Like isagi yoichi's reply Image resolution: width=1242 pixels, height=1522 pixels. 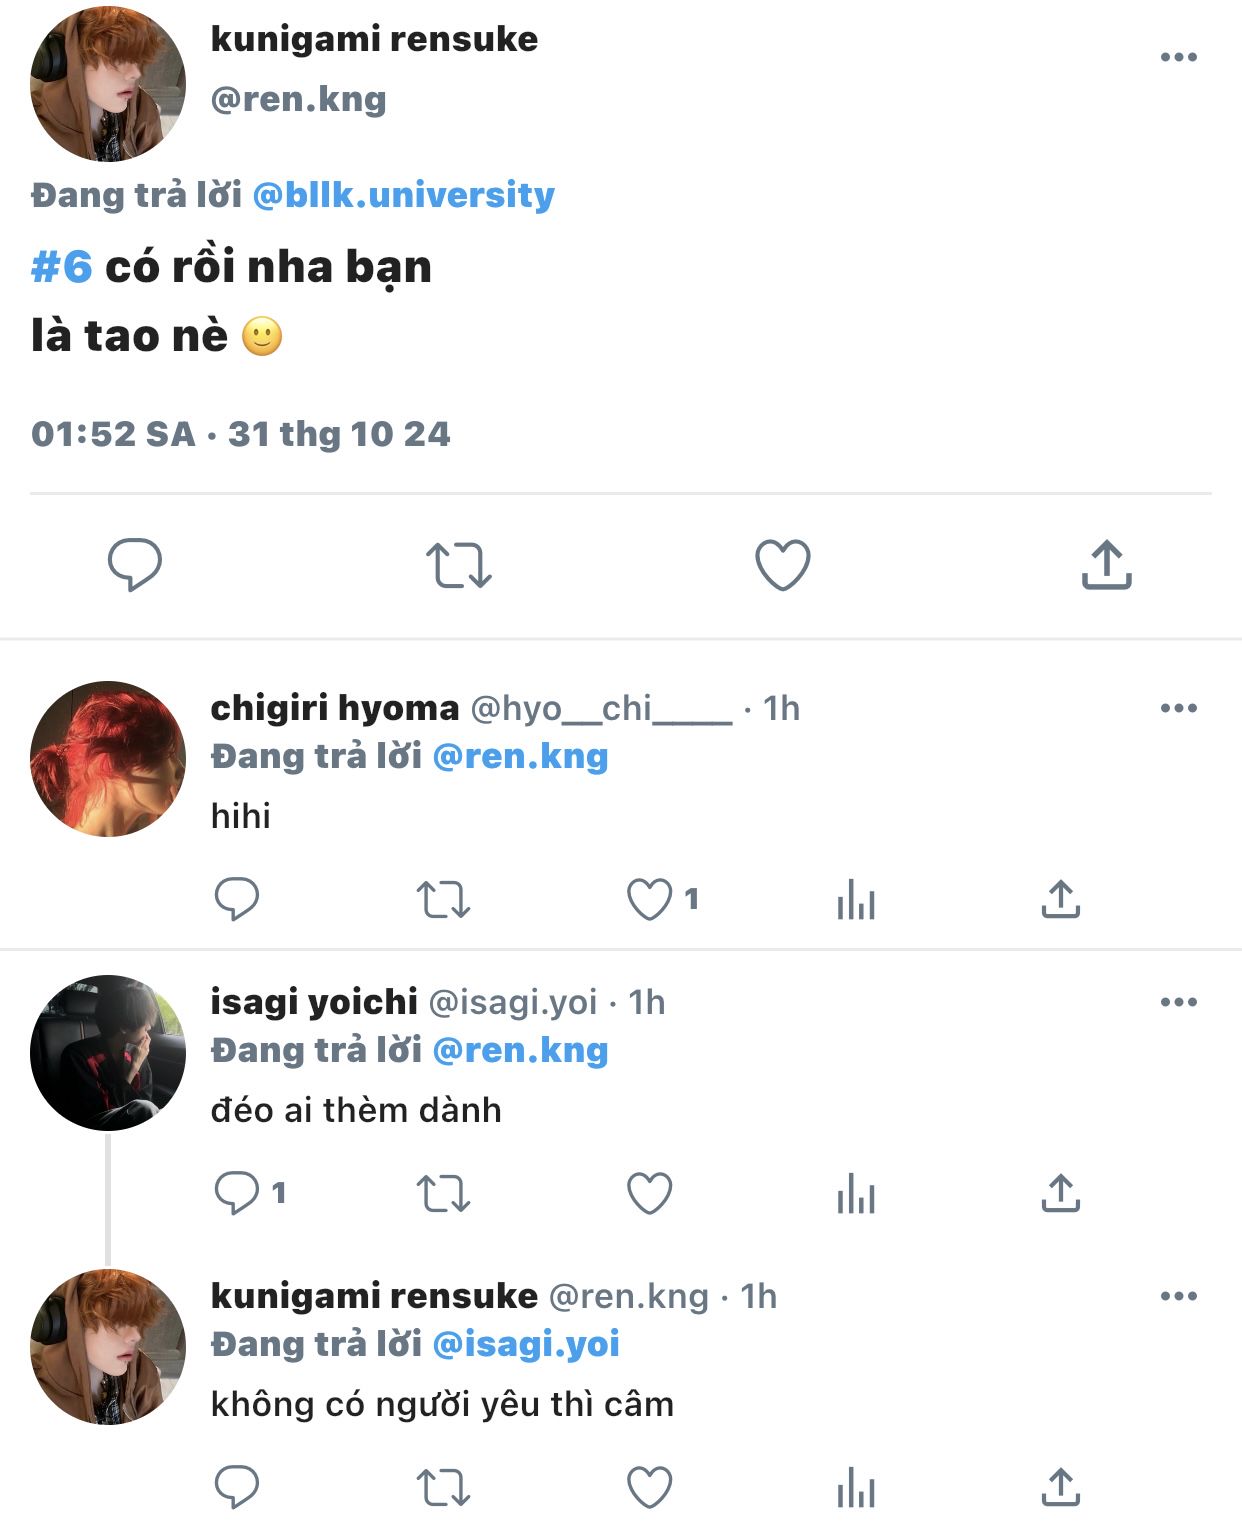click(x=649, y=1193)
